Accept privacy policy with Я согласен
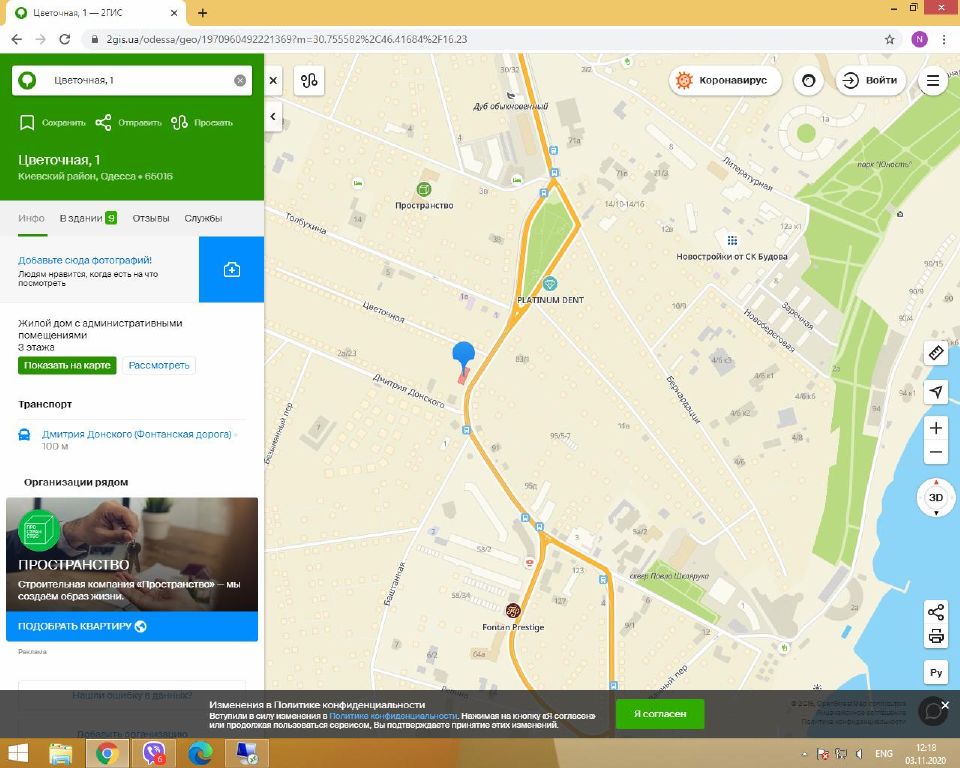This screenshot has width=960, height=768. click(x=660, y=714)
